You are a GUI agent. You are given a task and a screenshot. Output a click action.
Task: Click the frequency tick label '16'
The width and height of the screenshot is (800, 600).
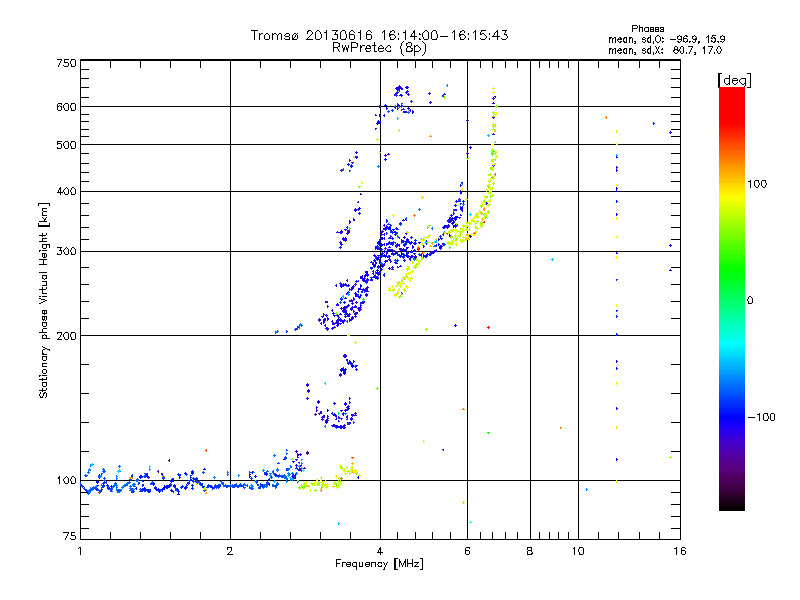[680, 551]
